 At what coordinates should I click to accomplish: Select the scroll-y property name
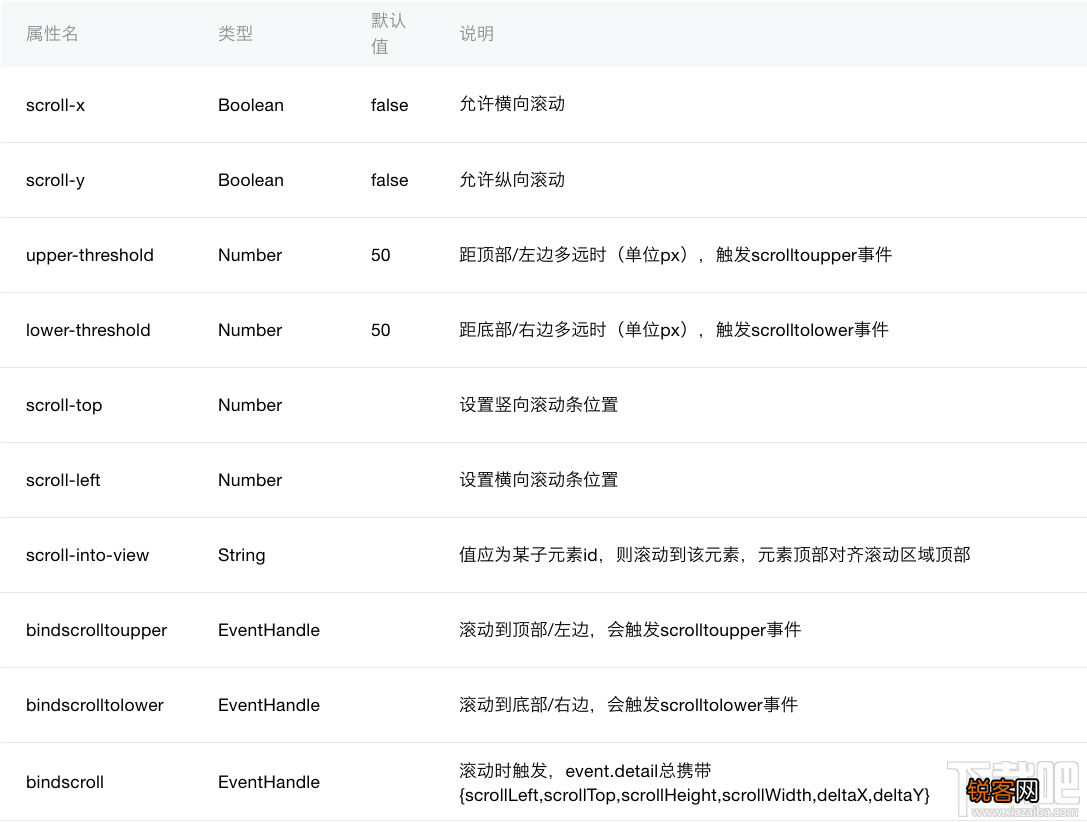(55, 180)
